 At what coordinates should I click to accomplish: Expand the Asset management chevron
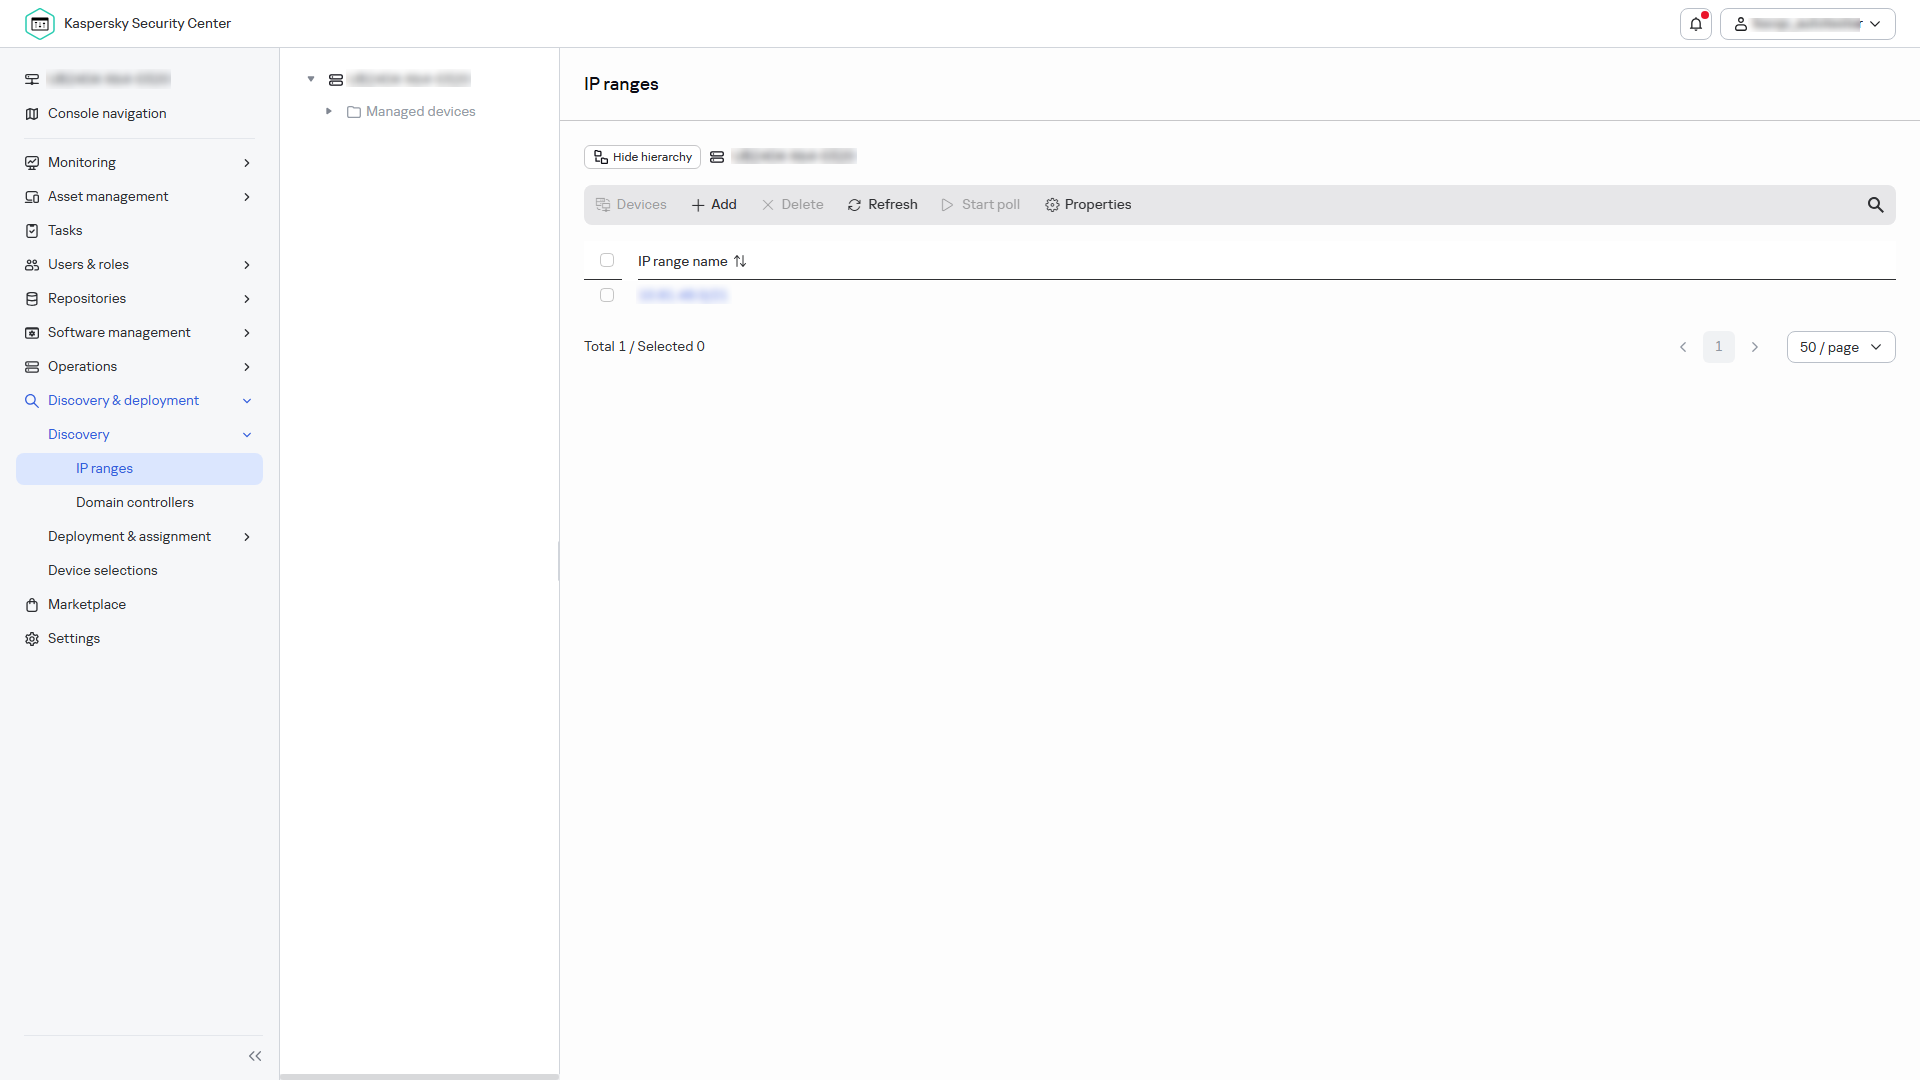(247, 197)
